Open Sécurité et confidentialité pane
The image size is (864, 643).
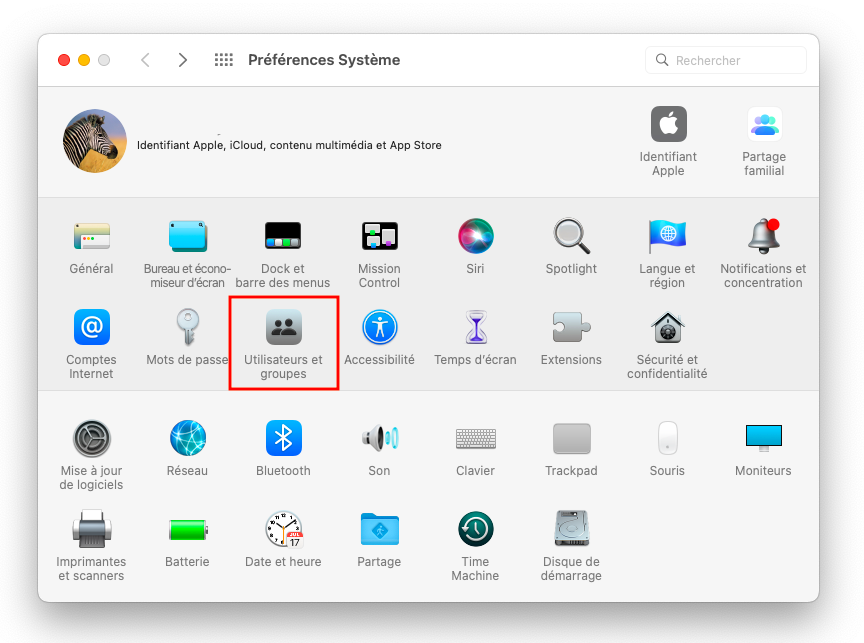pyautogui.click(x=667, y=328)
